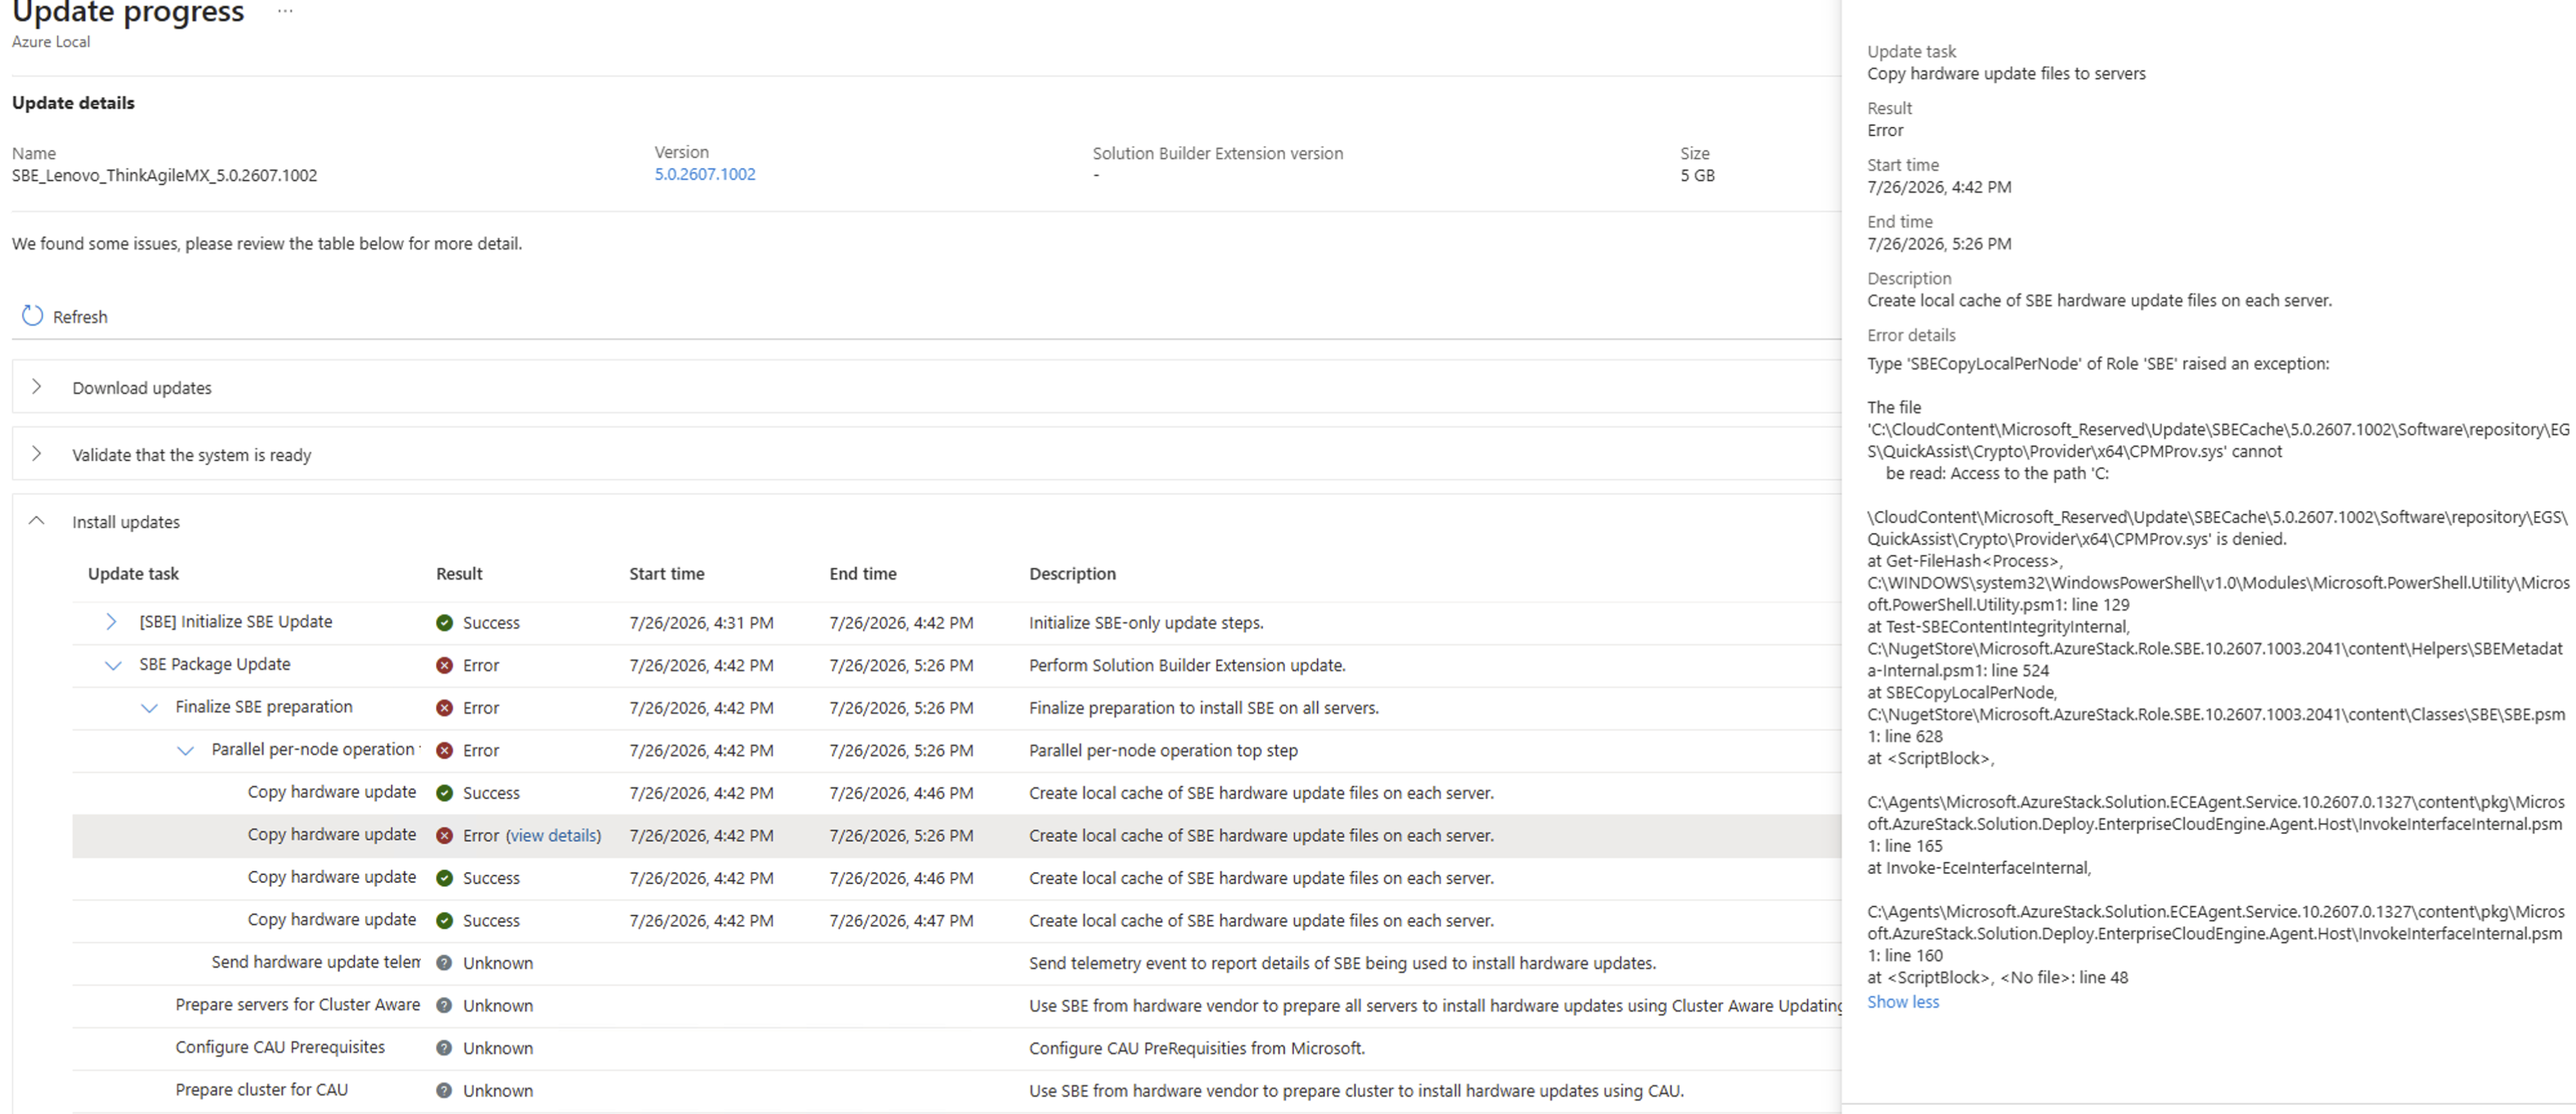
Task: Click the End time column header
Action: click(862, 574)
